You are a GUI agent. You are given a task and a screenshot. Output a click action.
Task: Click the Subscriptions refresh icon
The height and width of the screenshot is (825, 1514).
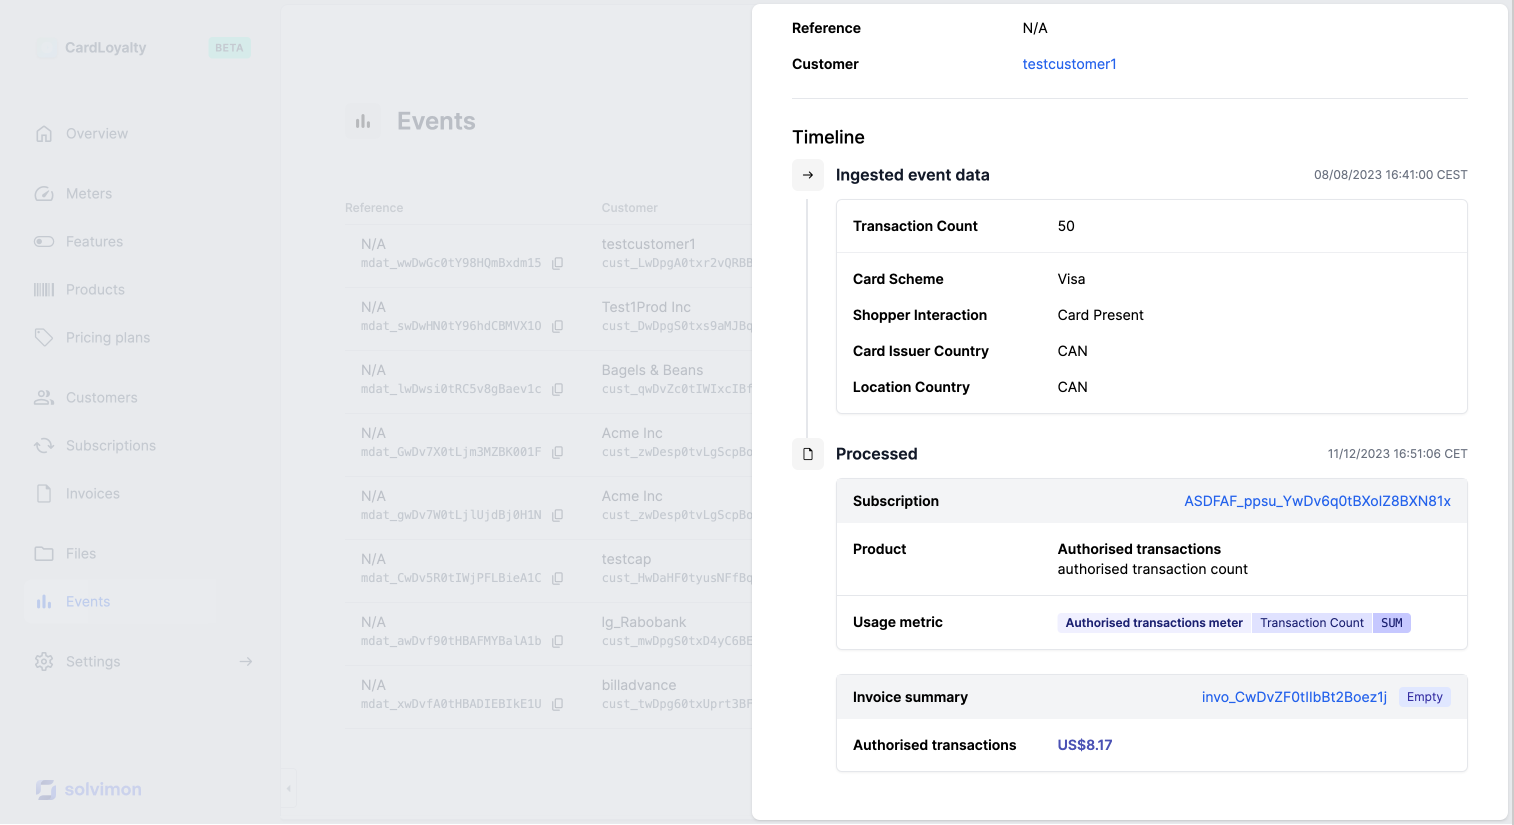point(44,446)
